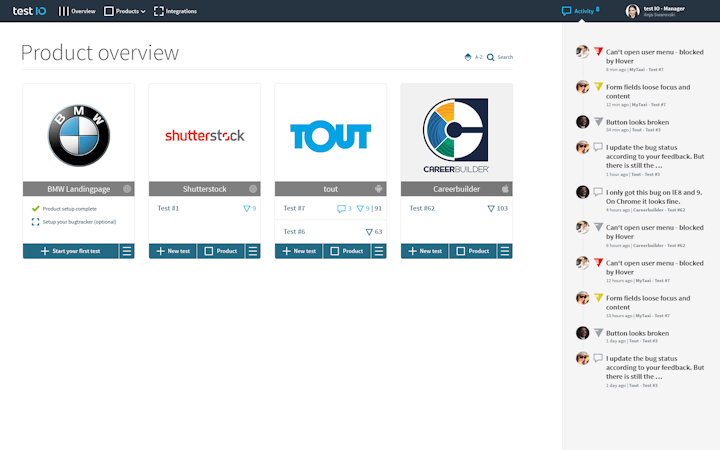Open the Shutterstock logo thumbnail
Screen dimensions: 720x450
(x=204, y=135)
